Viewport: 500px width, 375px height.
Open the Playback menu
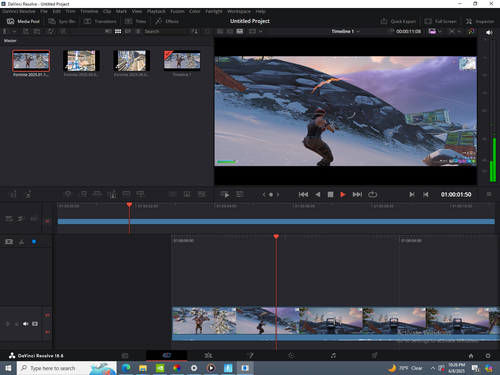tap(156, 11)
